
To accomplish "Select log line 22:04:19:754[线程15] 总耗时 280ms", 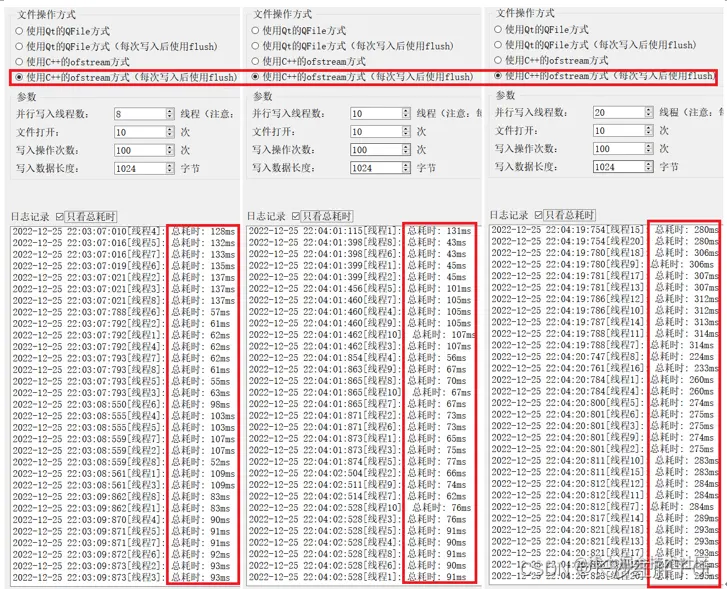I will (605, 230).
